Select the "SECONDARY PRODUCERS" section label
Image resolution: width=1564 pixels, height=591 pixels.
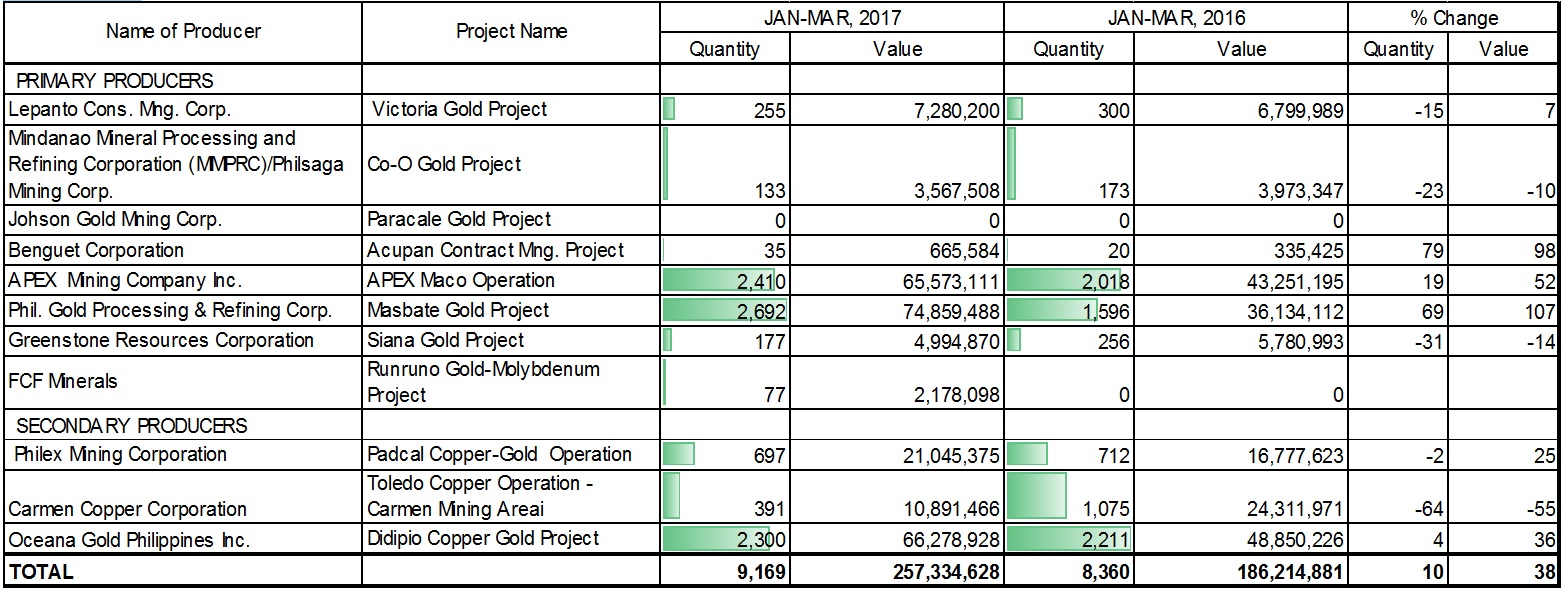[x=183, y=426]
